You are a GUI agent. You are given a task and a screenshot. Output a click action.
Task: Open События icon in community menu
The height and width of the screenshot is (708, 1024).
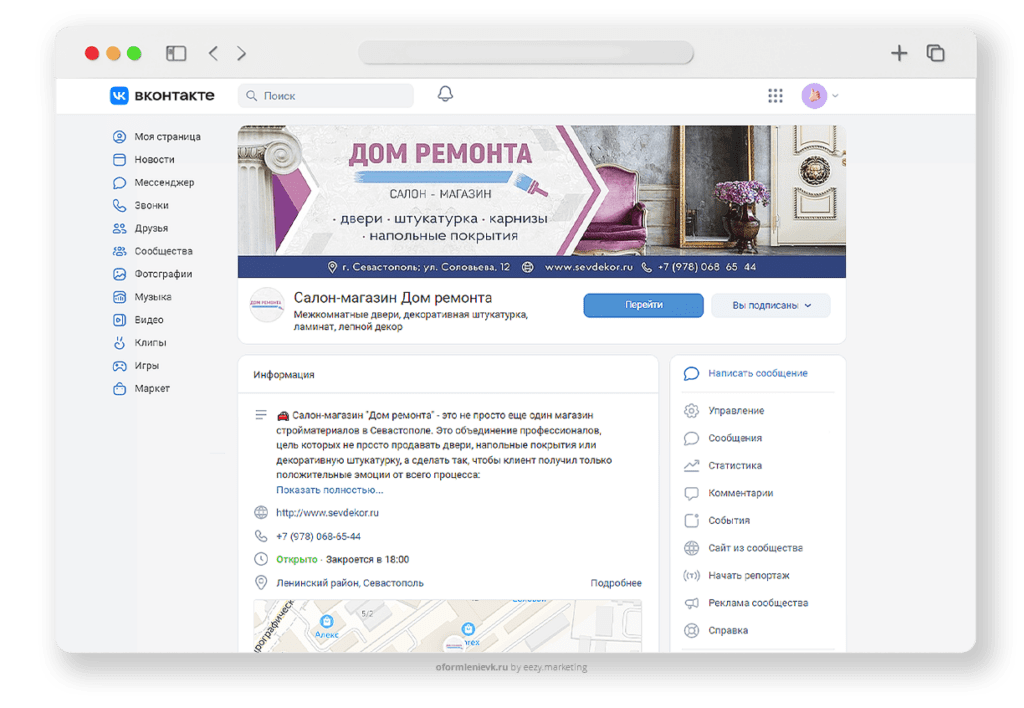pos(691,521)
